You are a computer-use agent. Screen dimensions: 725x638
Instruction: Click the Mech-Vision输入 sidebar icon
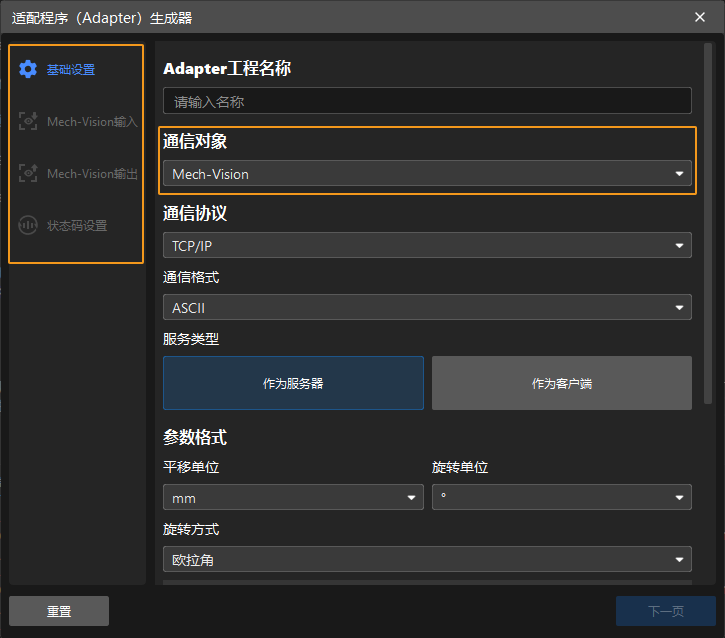(x=28, y=122)
